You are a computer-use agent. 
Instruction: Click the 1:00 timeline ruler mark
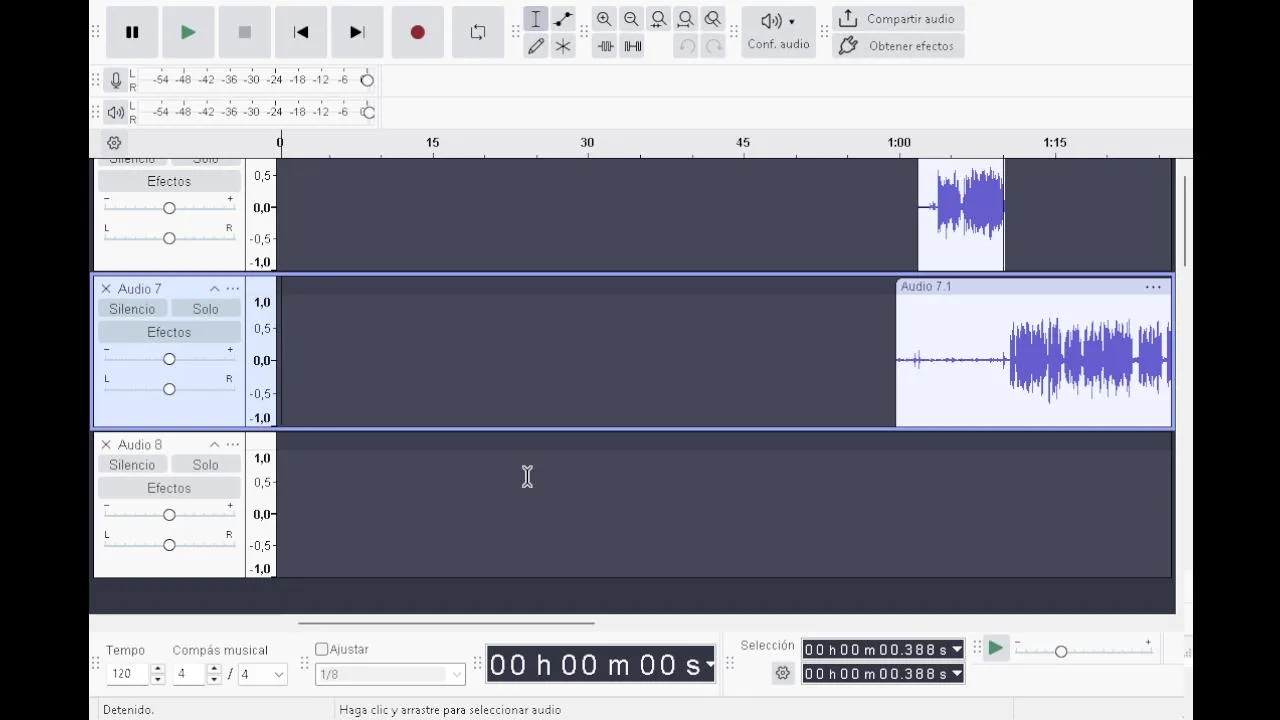click(899, 143)
